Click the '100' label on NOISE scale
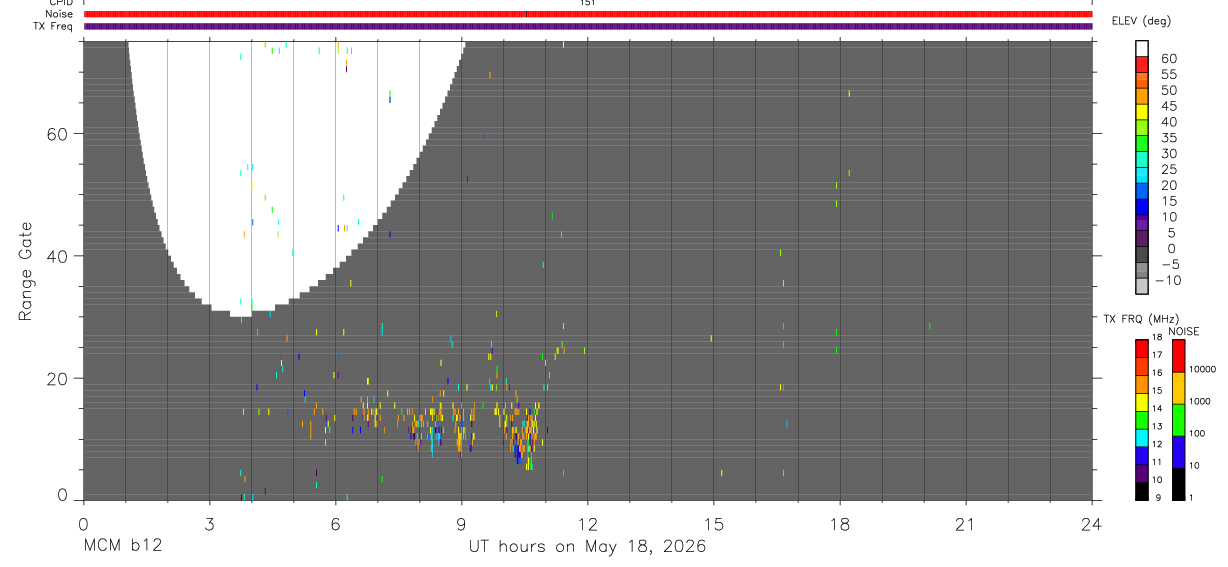The width and height of the screenshot is (1228, 567). 1196,433
